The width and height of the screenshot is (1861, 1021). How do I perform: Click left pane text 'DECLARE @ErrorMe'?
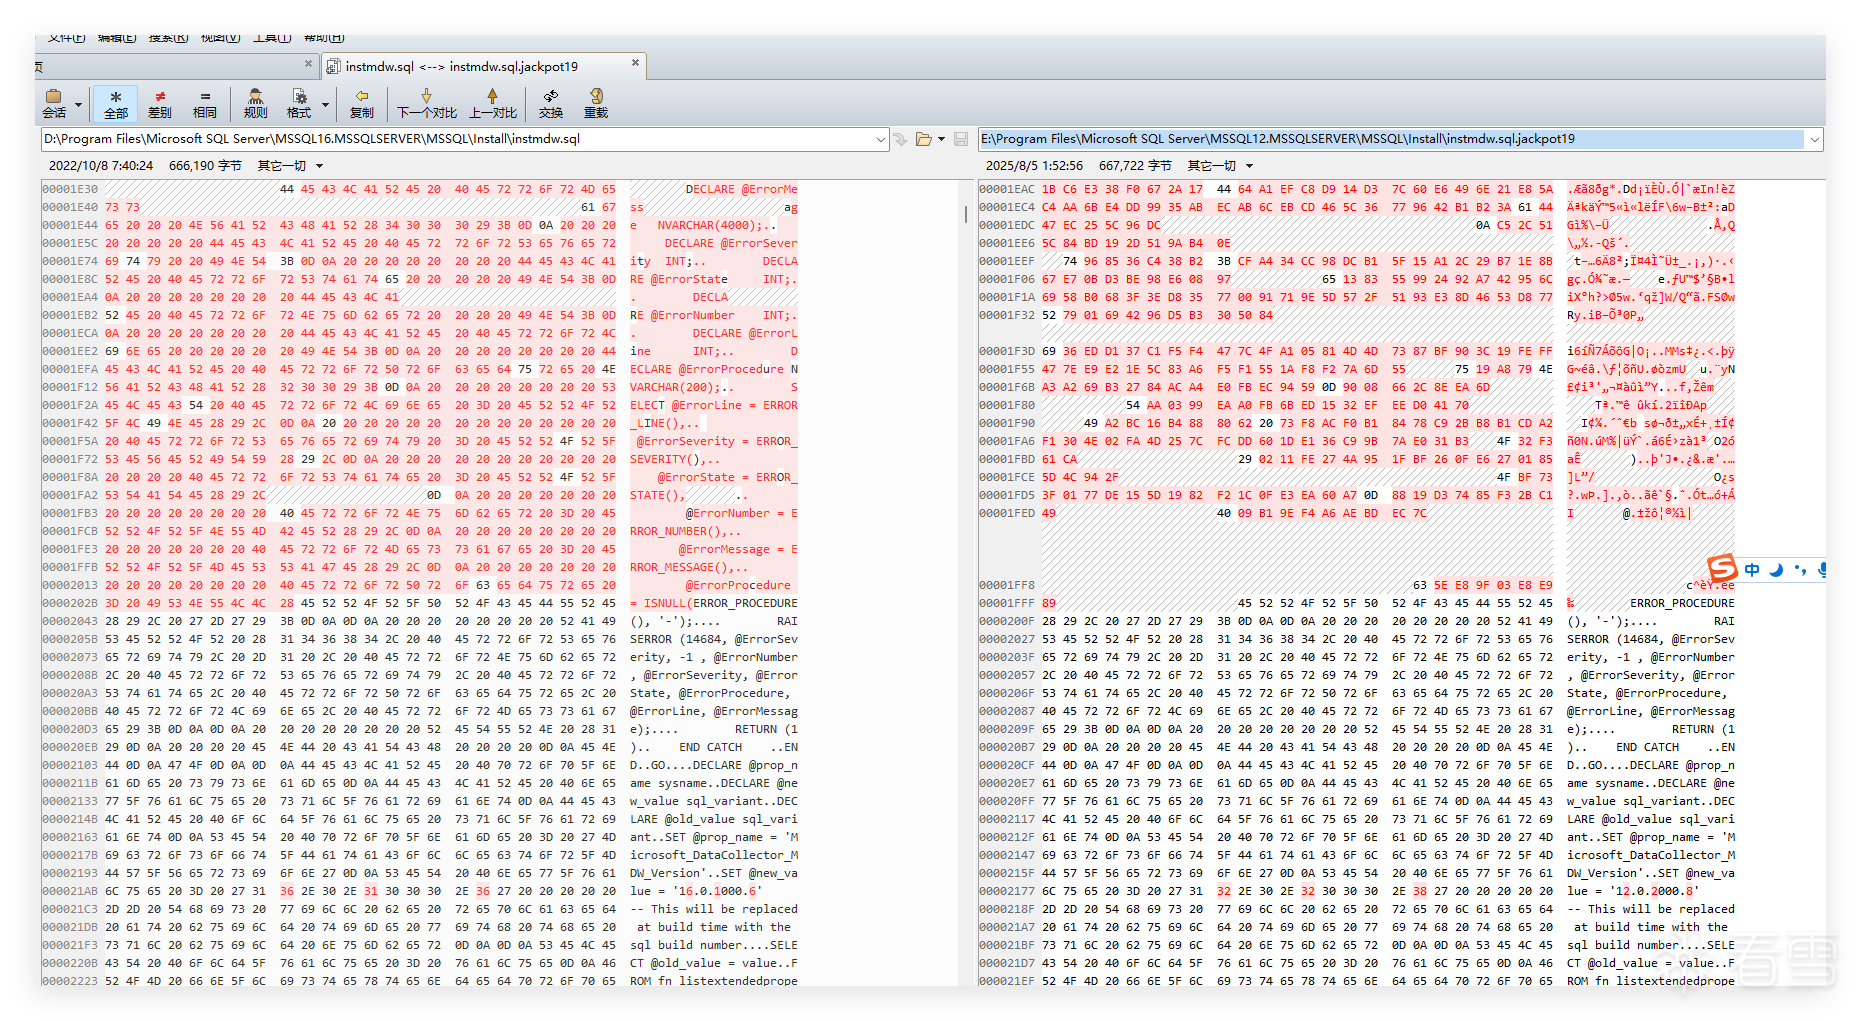click(x=741, y=189)
